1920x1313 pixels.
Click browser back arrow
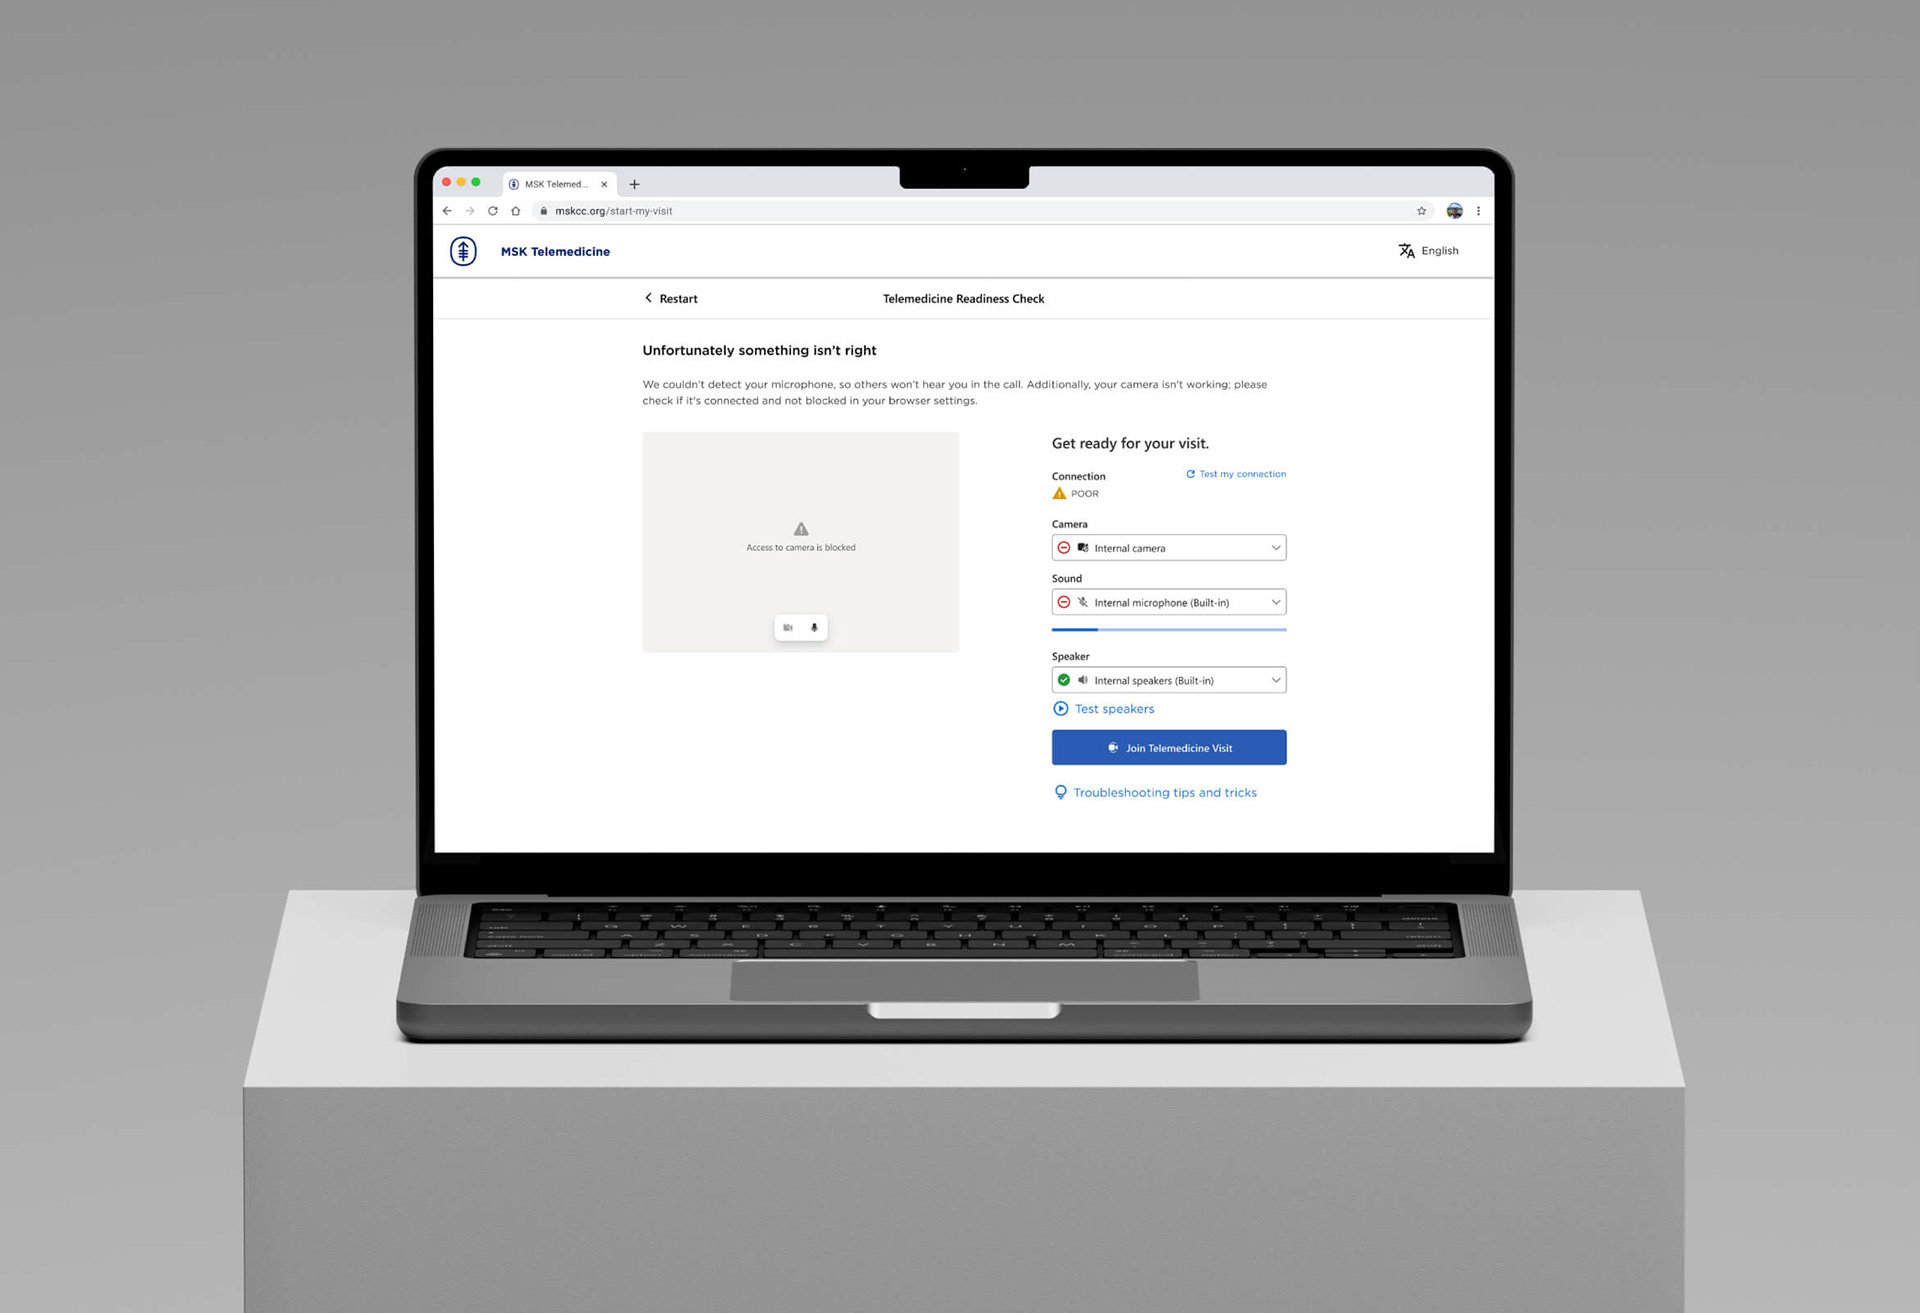tap(447, 211)
